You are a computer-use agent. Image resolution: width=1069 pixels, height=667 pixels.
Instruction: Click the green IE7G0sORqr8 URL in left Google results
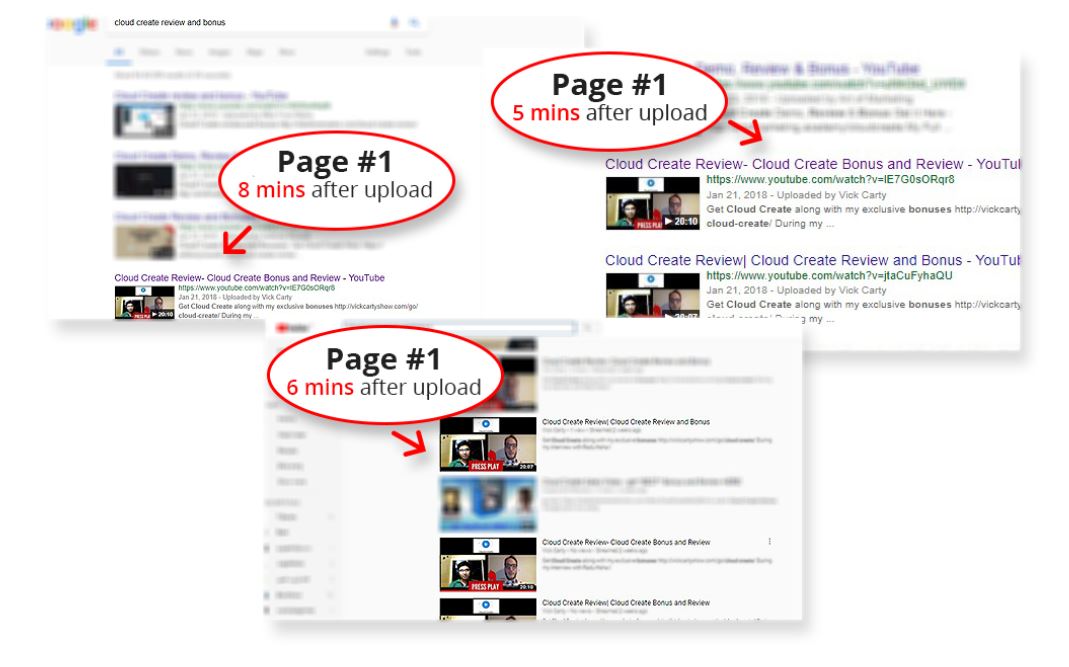click(x=256, y=288)
